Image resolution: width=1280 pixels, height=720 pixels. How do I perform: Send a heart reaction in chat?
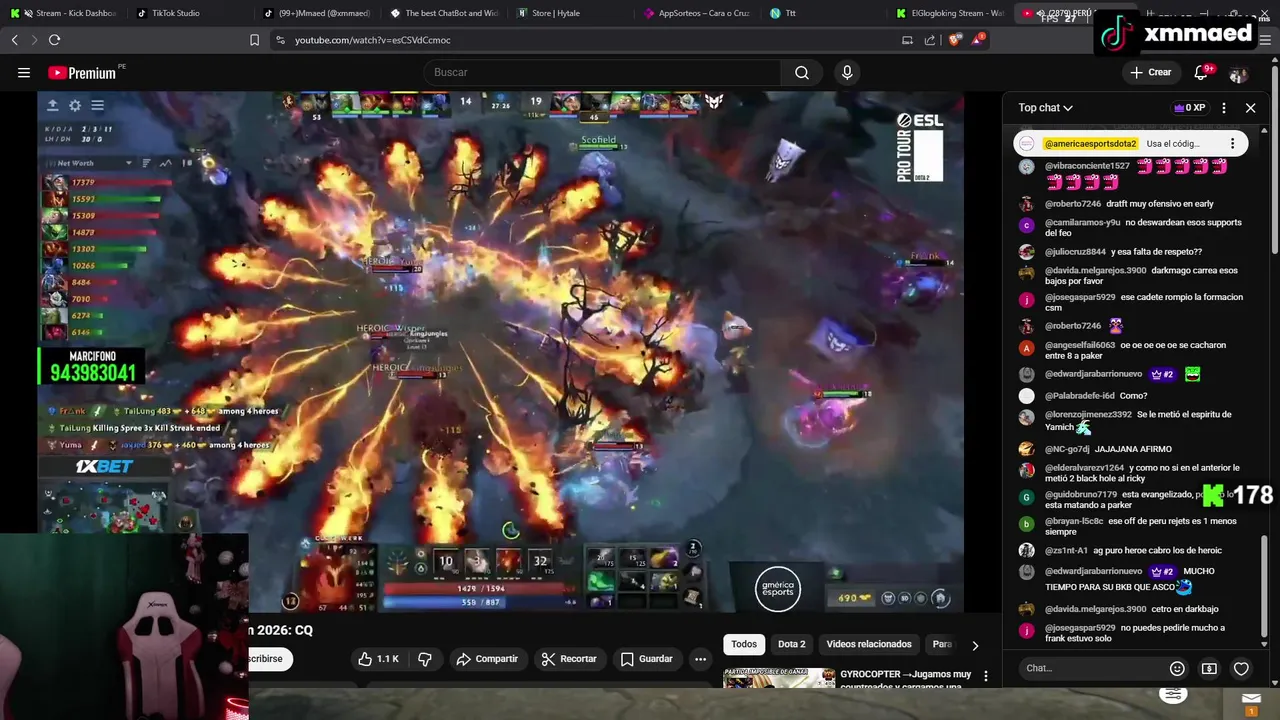(x=1241, y=668)
